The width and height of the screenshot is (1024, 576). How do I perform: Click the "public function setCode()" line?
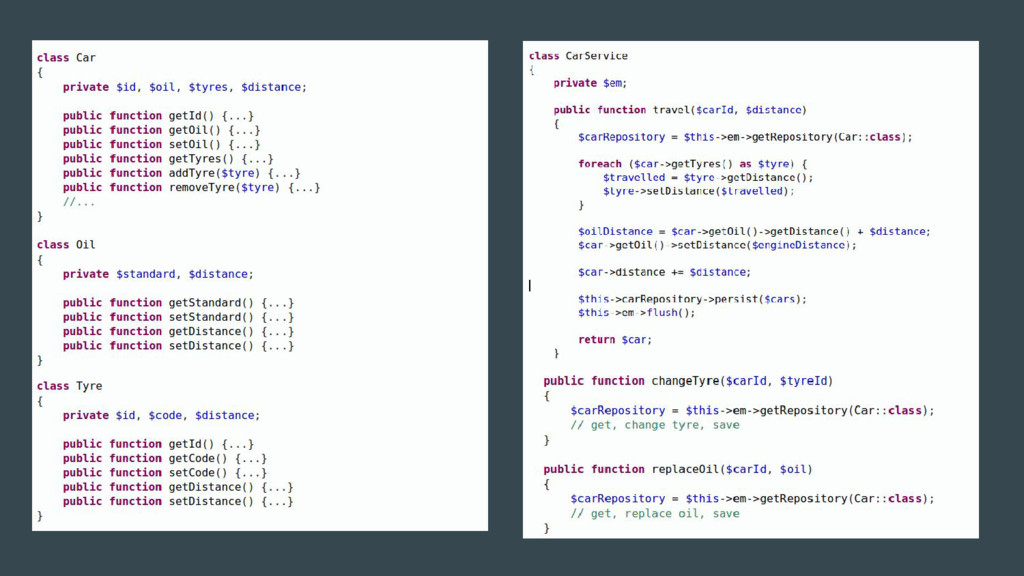tap(165, 473)
